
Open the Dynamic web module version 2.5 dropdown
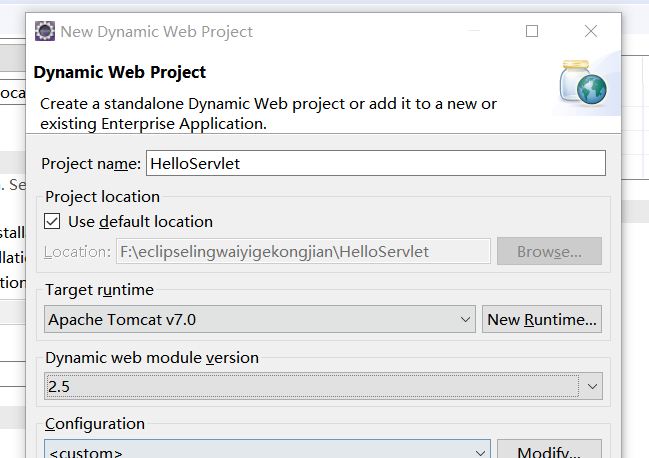pos(323,386)
